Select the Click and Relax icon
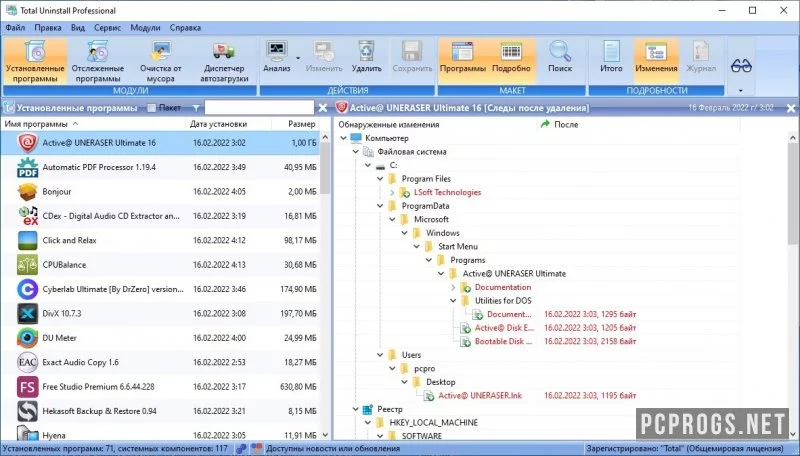Screen dimensions: 800x456 point(28,240)
